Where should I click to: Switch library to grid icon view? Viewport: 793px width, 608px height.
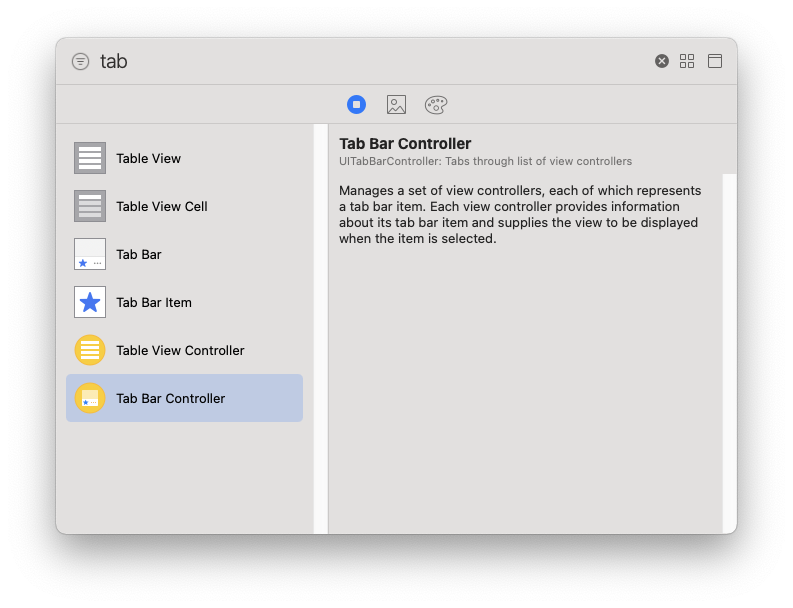(687, 61)
